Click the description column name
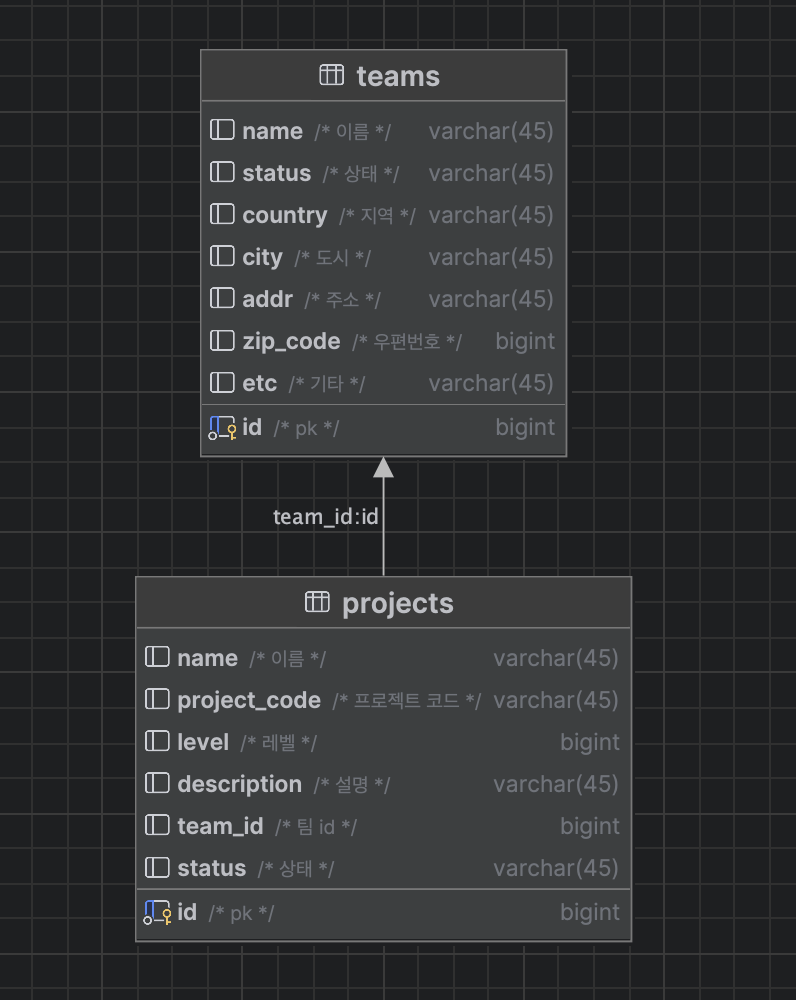The width and height of the screenshot is (796, 1000). pos(239,784)
